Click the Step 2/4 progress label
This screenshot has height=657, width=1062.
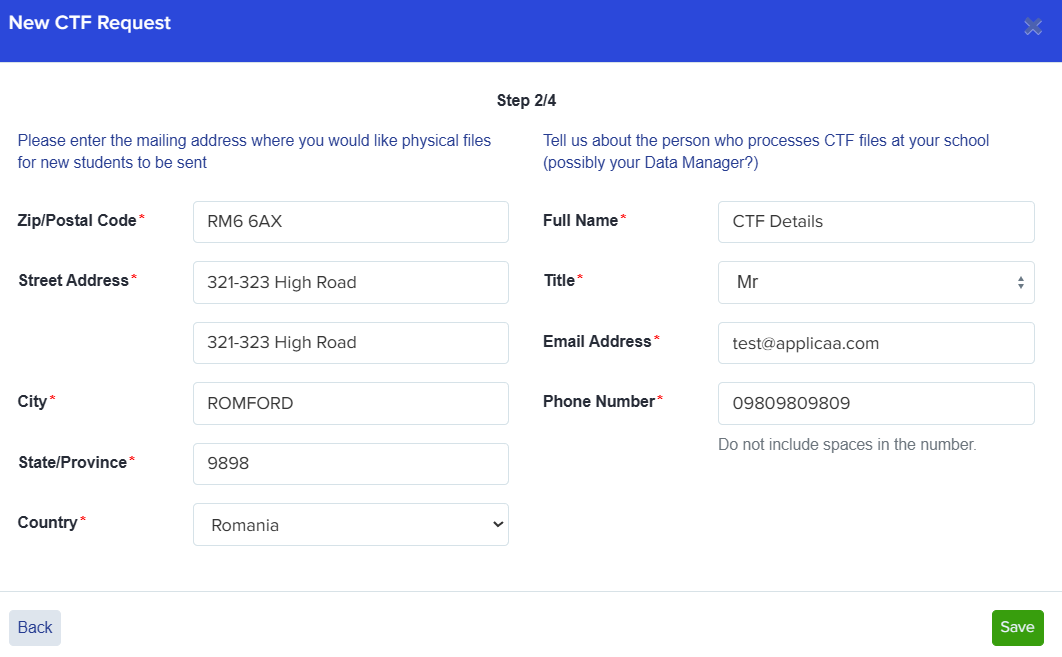click(x=526, y=100)
